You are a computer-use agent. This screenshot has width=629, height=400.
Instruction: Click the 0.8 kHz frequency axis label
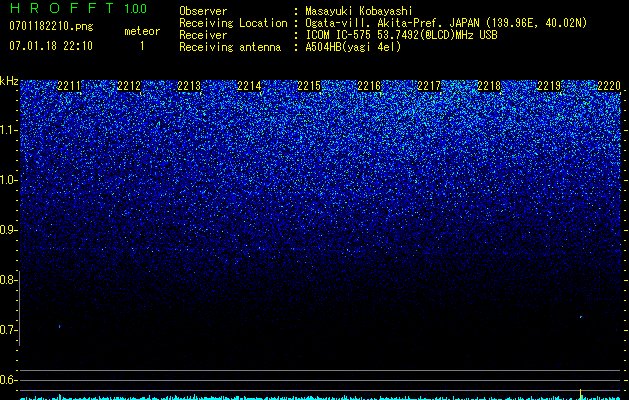click(8, 280)
